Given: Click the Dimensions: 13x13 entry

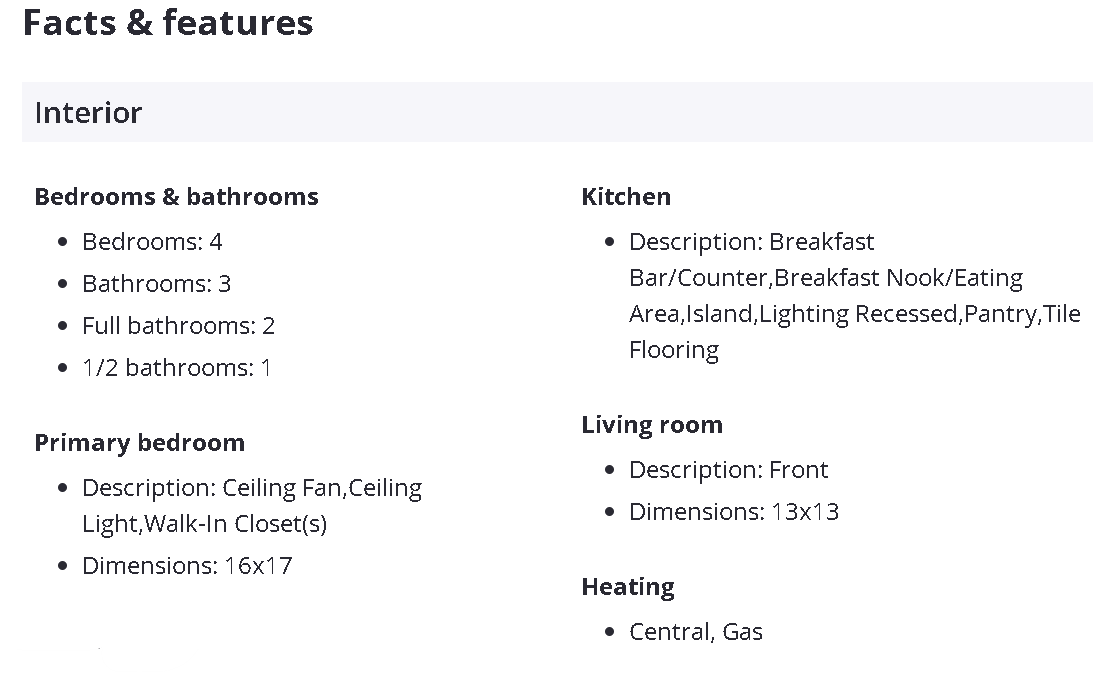Looking at the screenshot, I should tap(734, 512).
